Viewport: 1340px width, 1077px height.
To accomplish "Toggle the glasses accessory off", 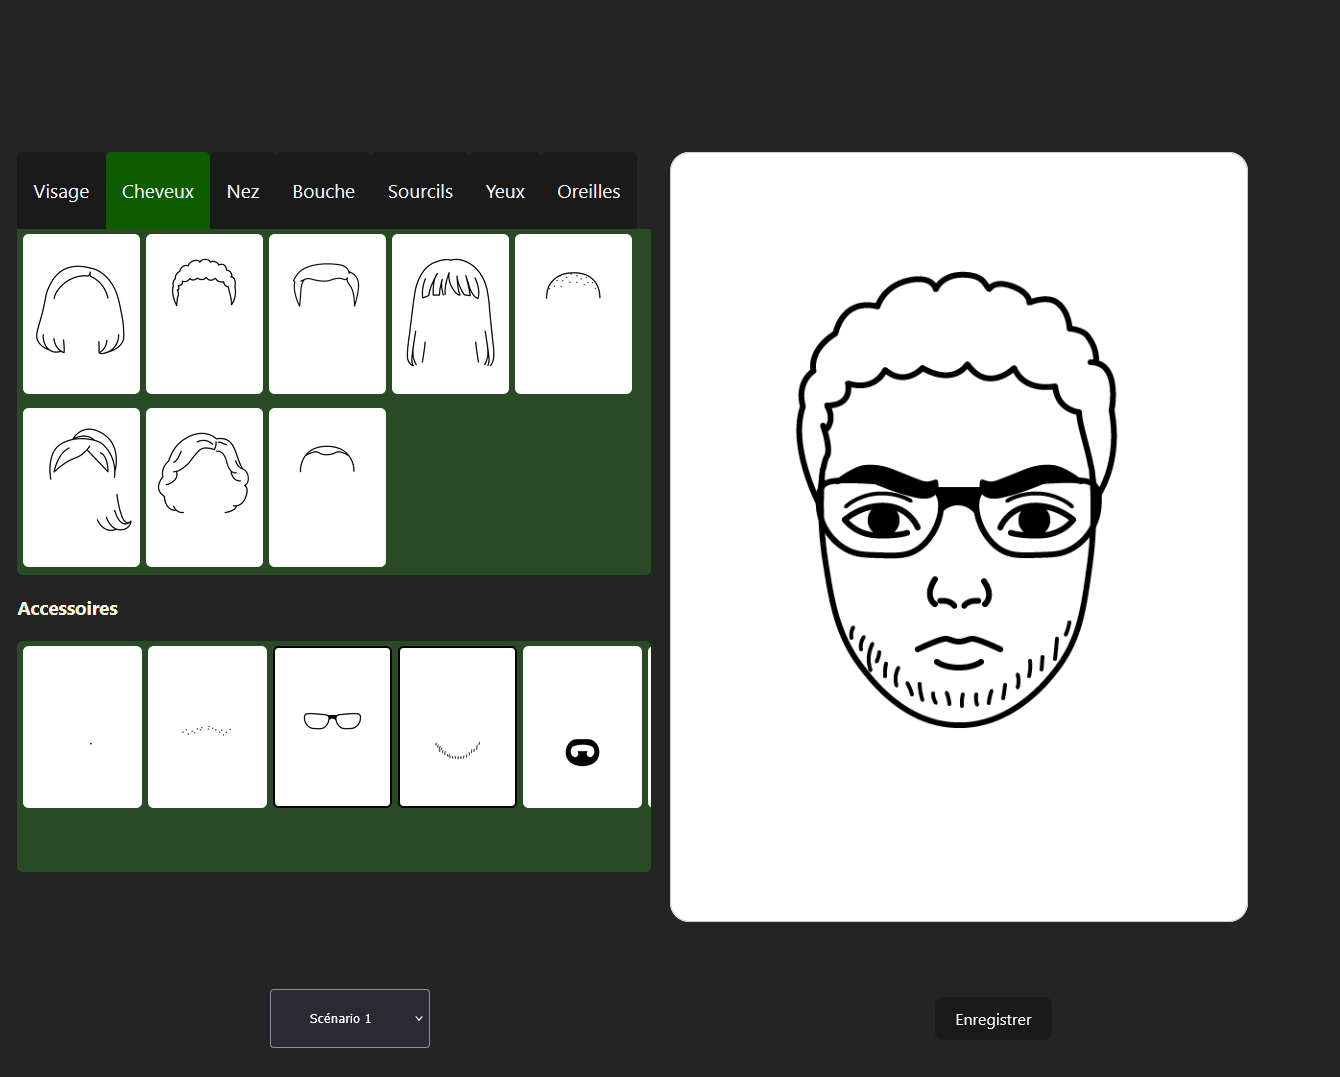I will tap(332, 726).
